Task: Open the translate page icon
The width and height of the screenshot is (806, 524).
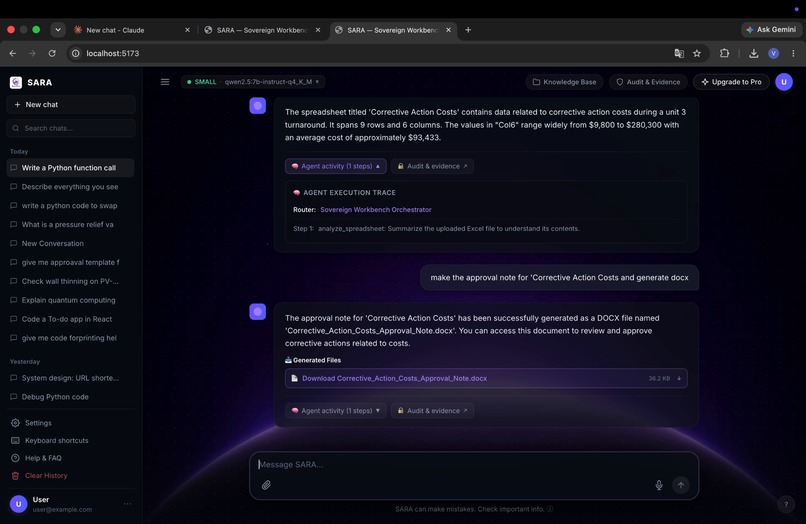Action: click(x=679, y=53)
